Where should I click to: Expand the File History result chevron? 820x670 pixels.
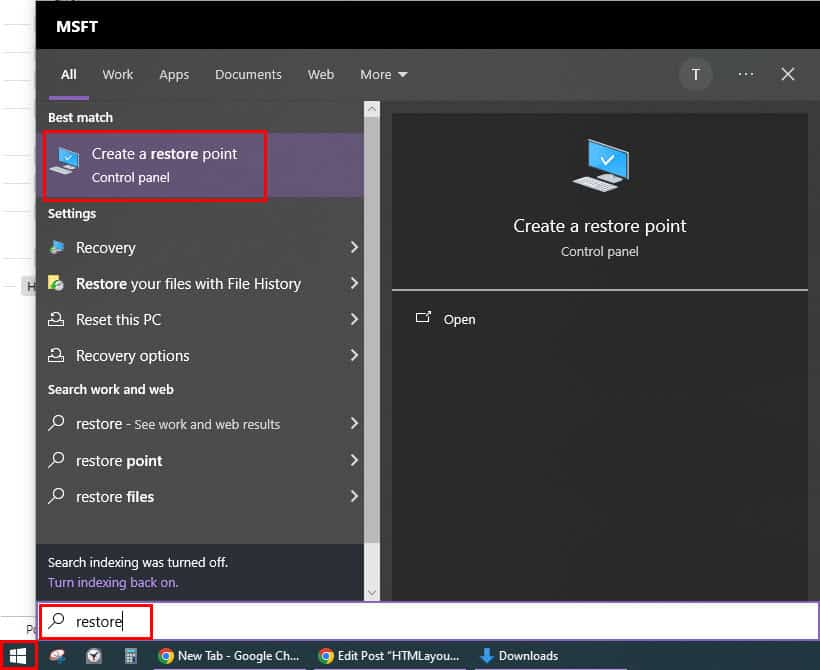[354, 283]
